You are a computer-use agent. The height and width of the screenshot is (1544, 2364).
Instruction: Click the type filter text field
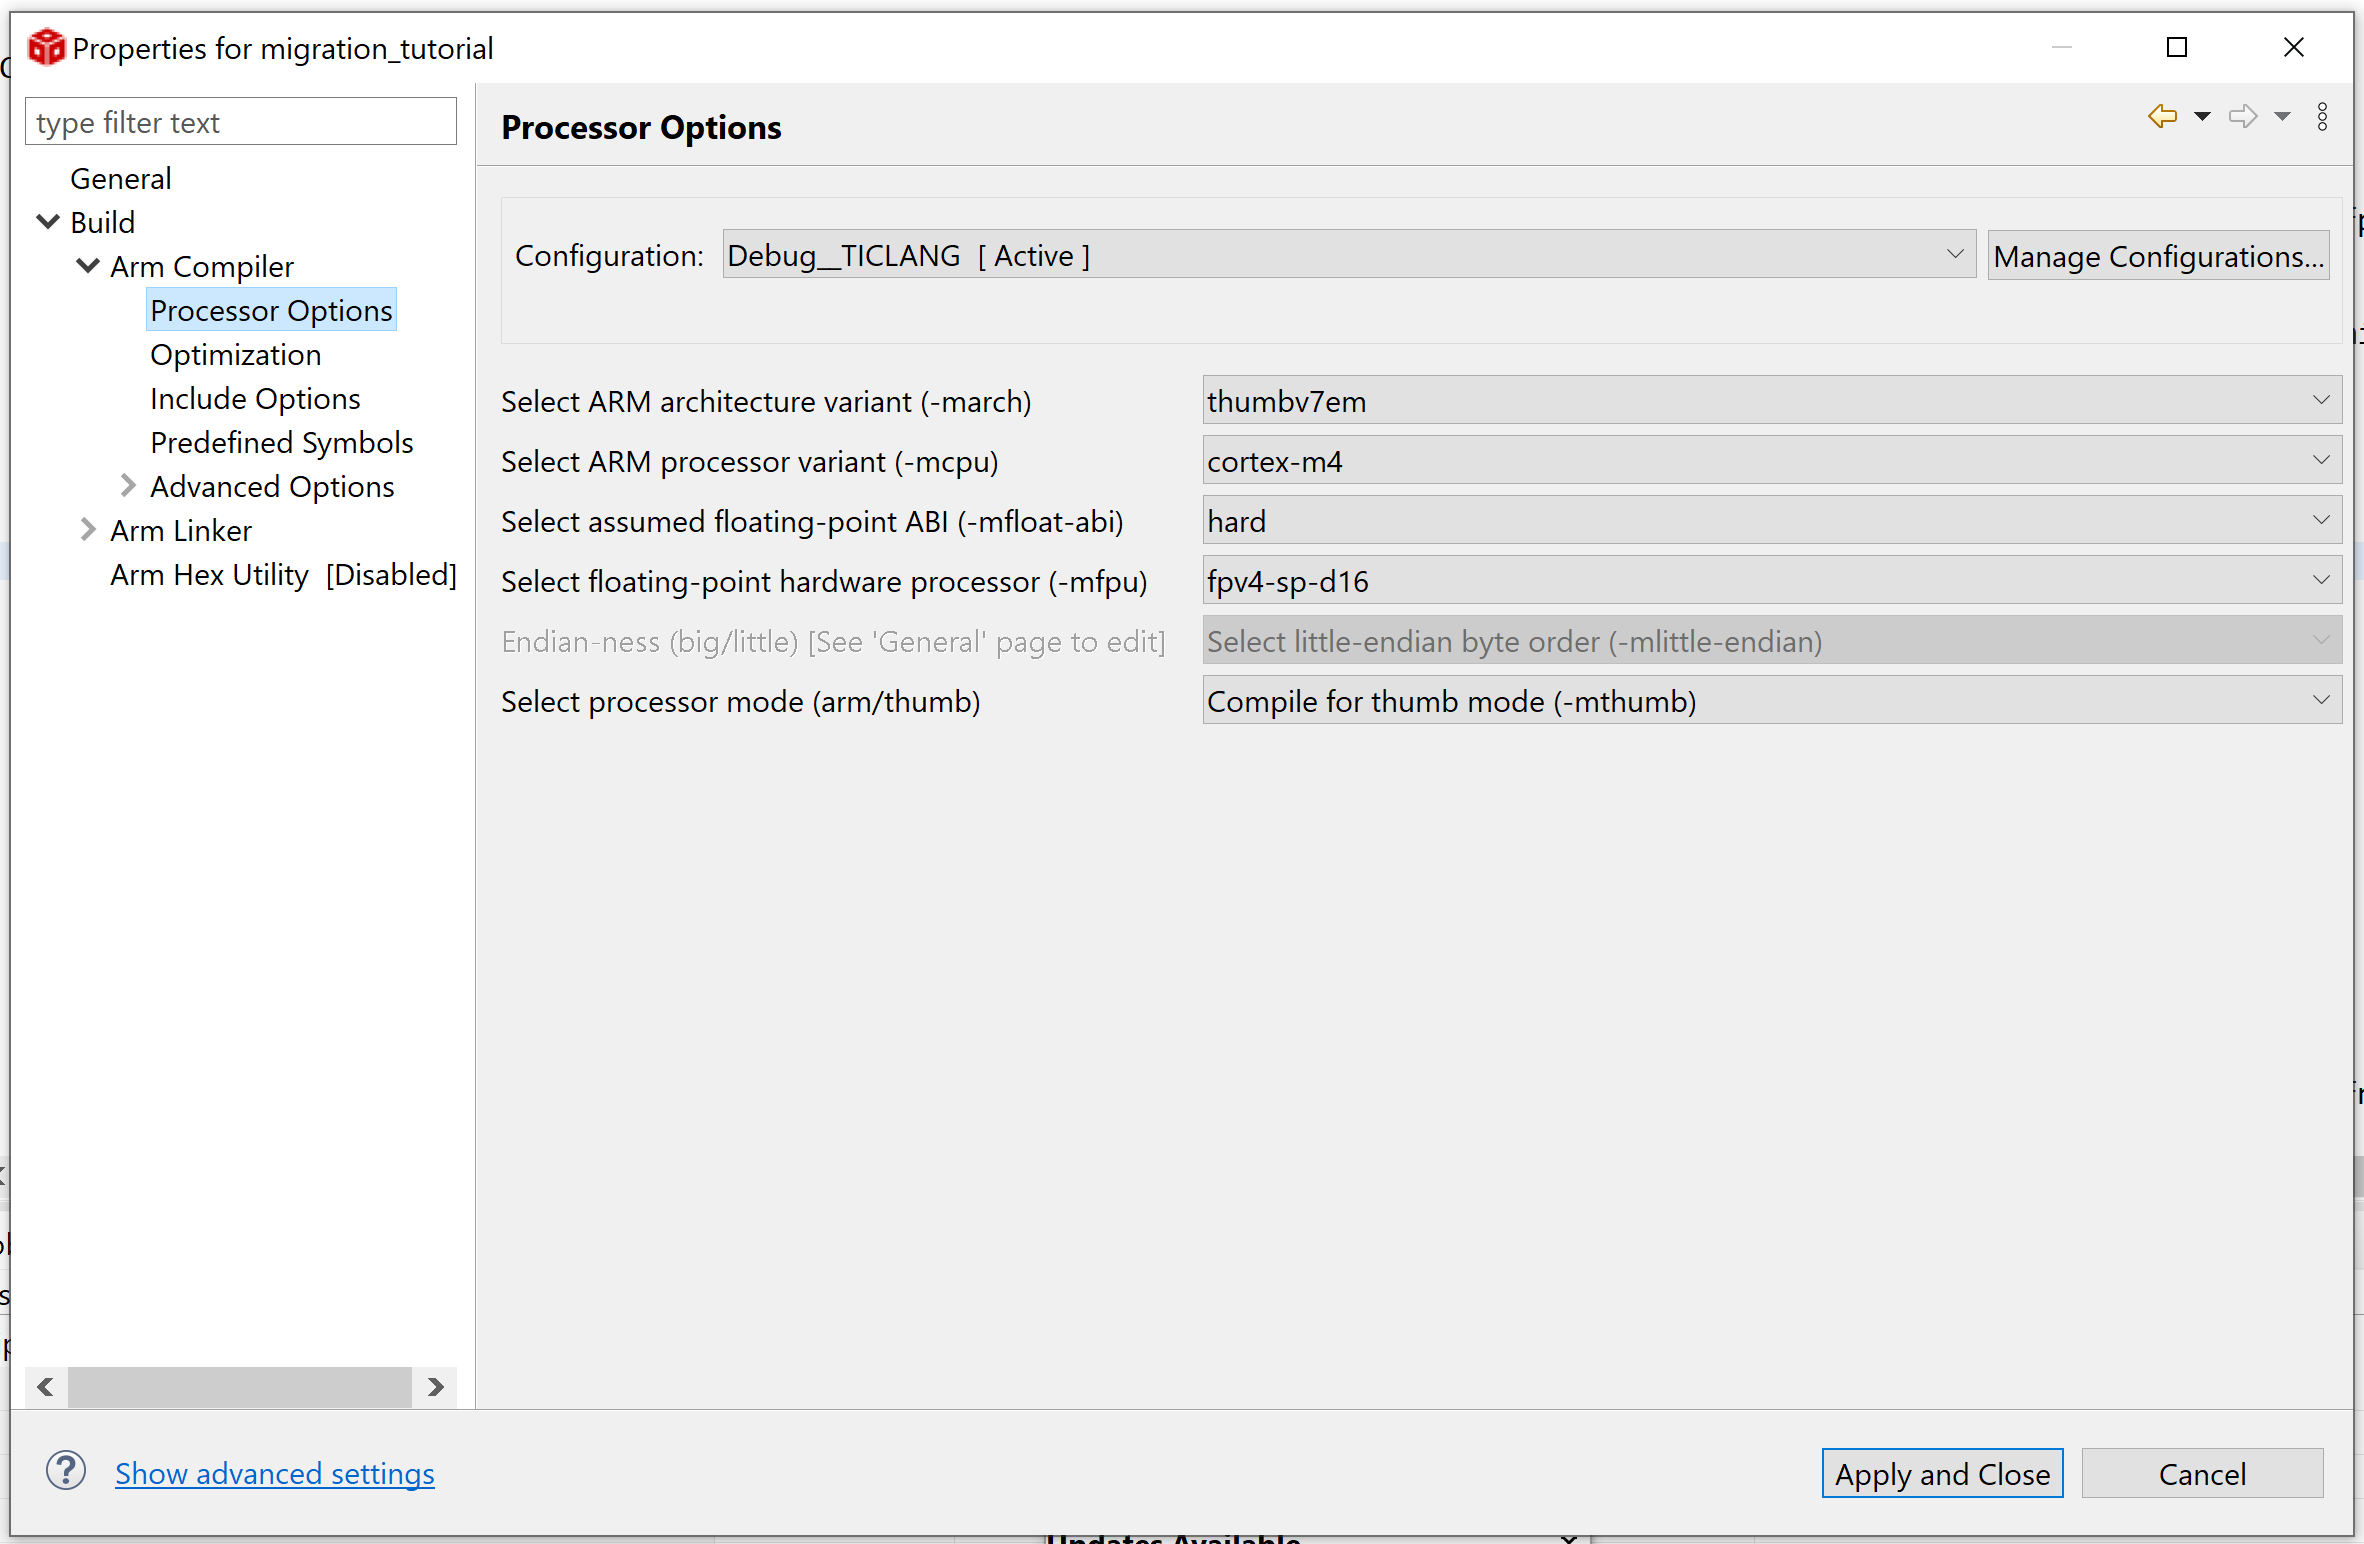[240, 122]
